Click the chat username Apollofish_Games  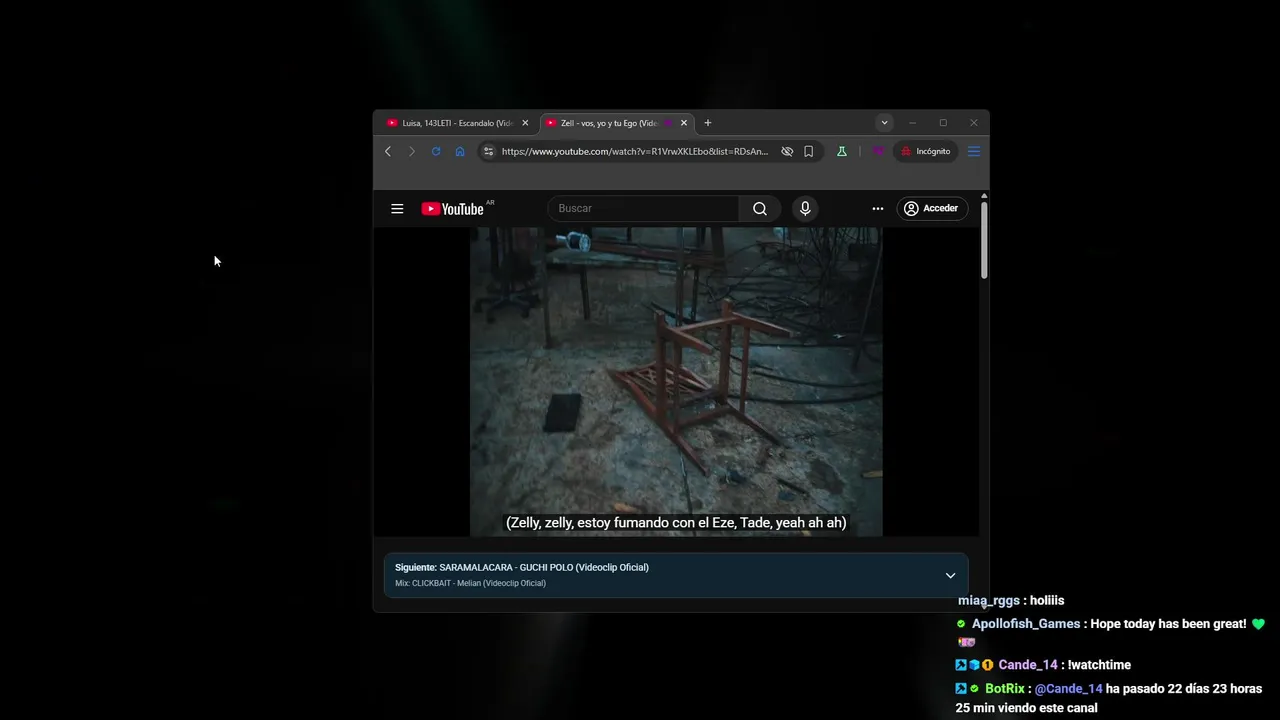coord(1026,623)
